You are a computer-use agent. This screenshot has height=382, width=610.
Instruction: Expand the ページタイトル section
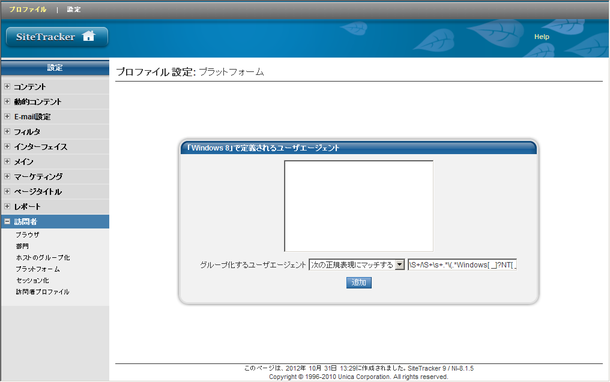click(7, 191)
